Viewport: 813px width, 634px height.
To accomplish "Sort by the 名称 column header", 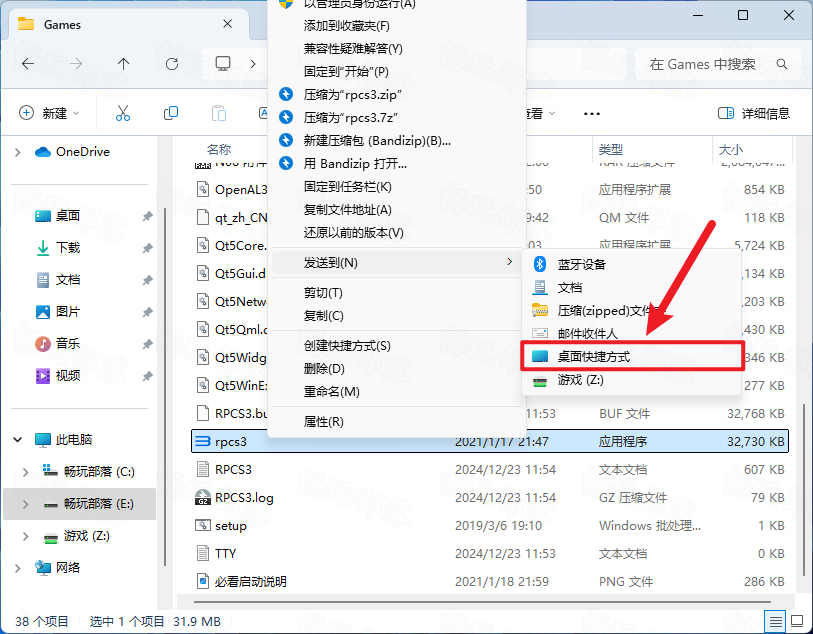I will point(219,150).
